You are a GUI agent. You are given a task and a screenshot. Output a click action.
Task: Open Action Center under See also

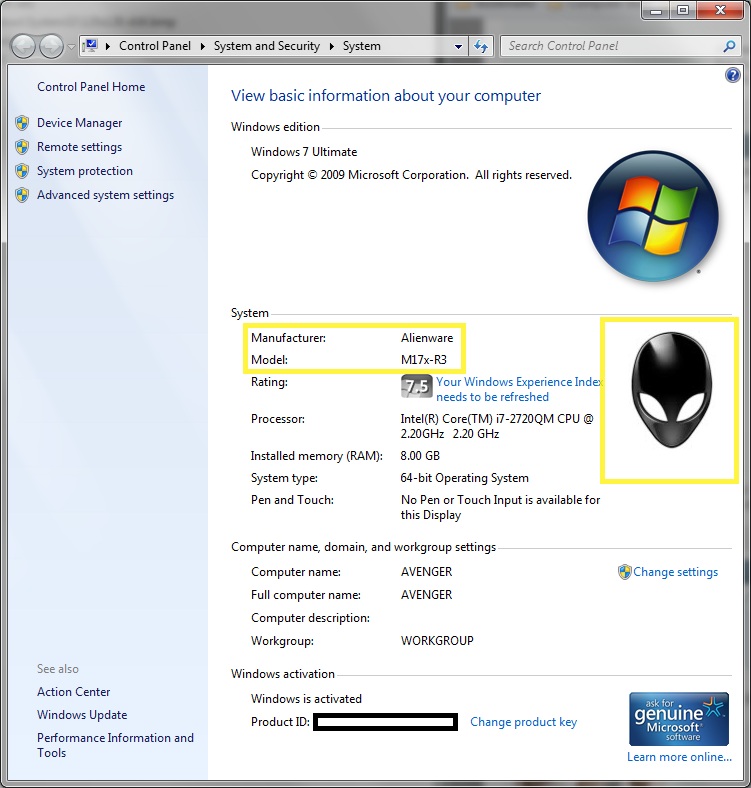[73, 692]
